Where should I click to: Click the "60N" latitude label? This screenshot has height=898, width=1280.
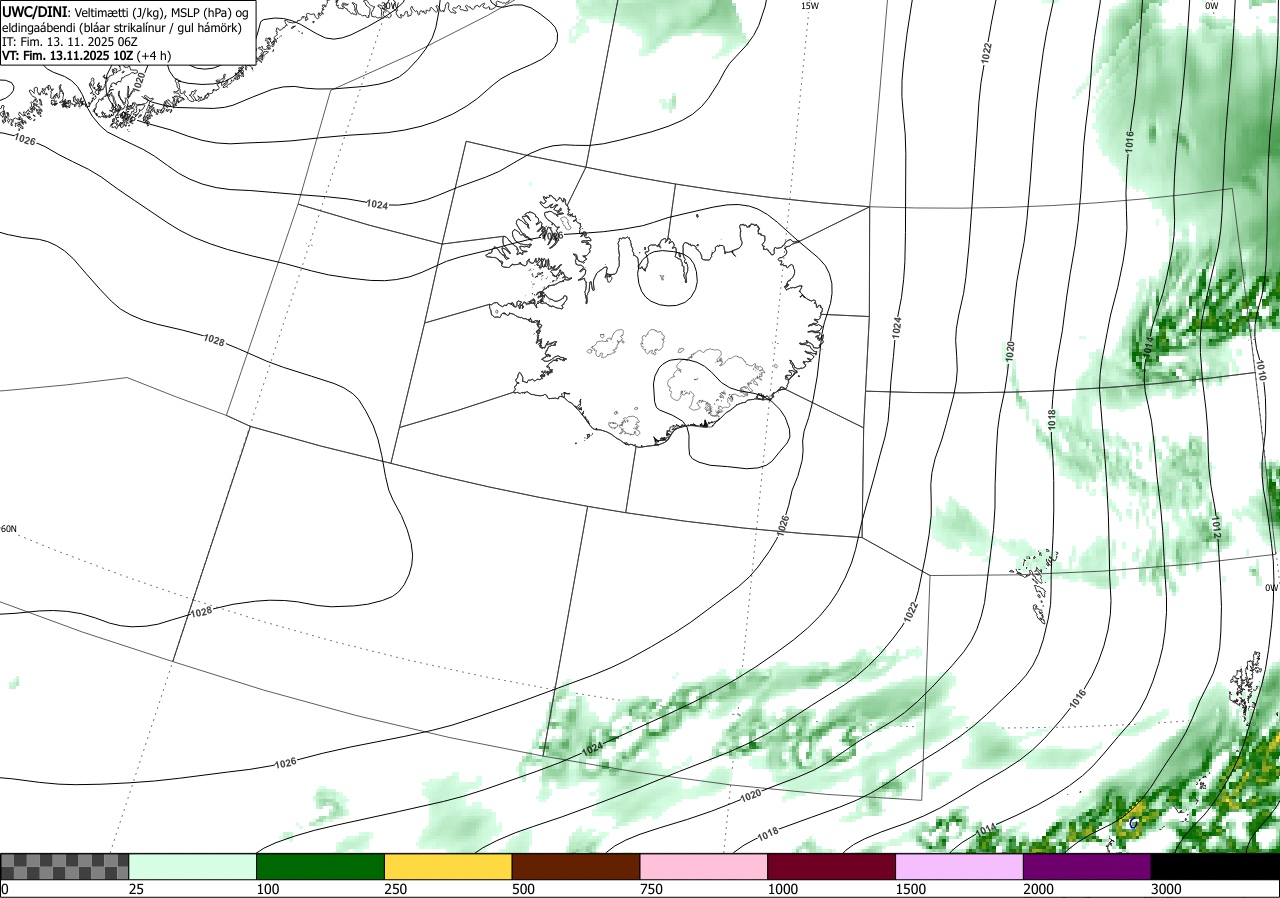pyautogui.click(x=9, y=529)
